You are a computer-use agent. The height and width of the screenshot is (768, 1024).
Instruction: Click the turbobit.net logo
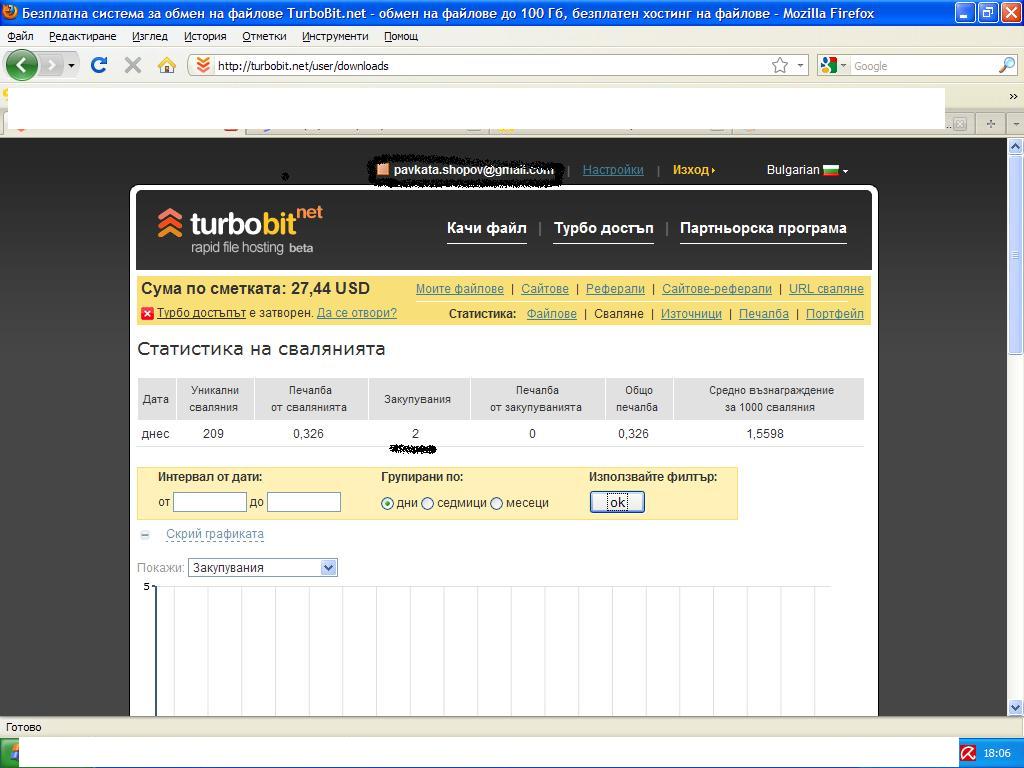[x=240, y=230]
